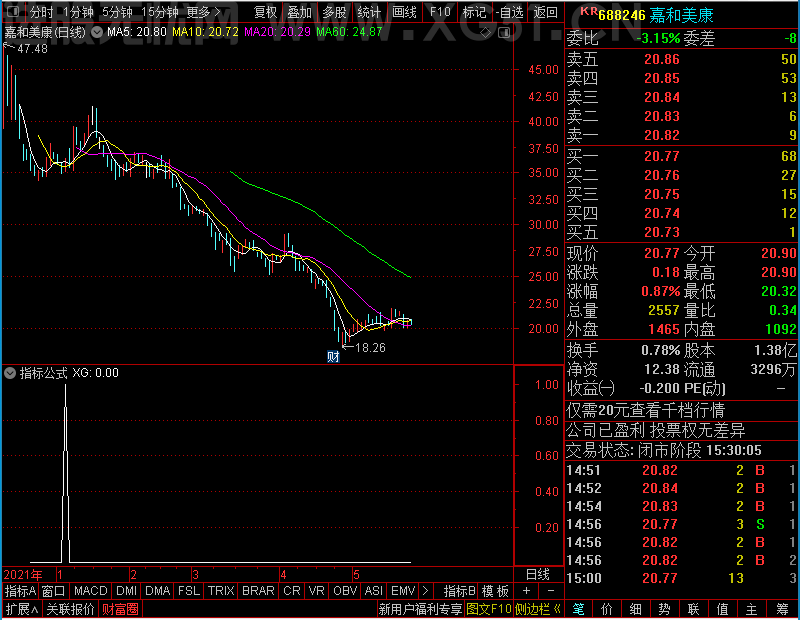The image size is (800, 620).
Task: Click 模板 template button
Action: coord(495,591)
